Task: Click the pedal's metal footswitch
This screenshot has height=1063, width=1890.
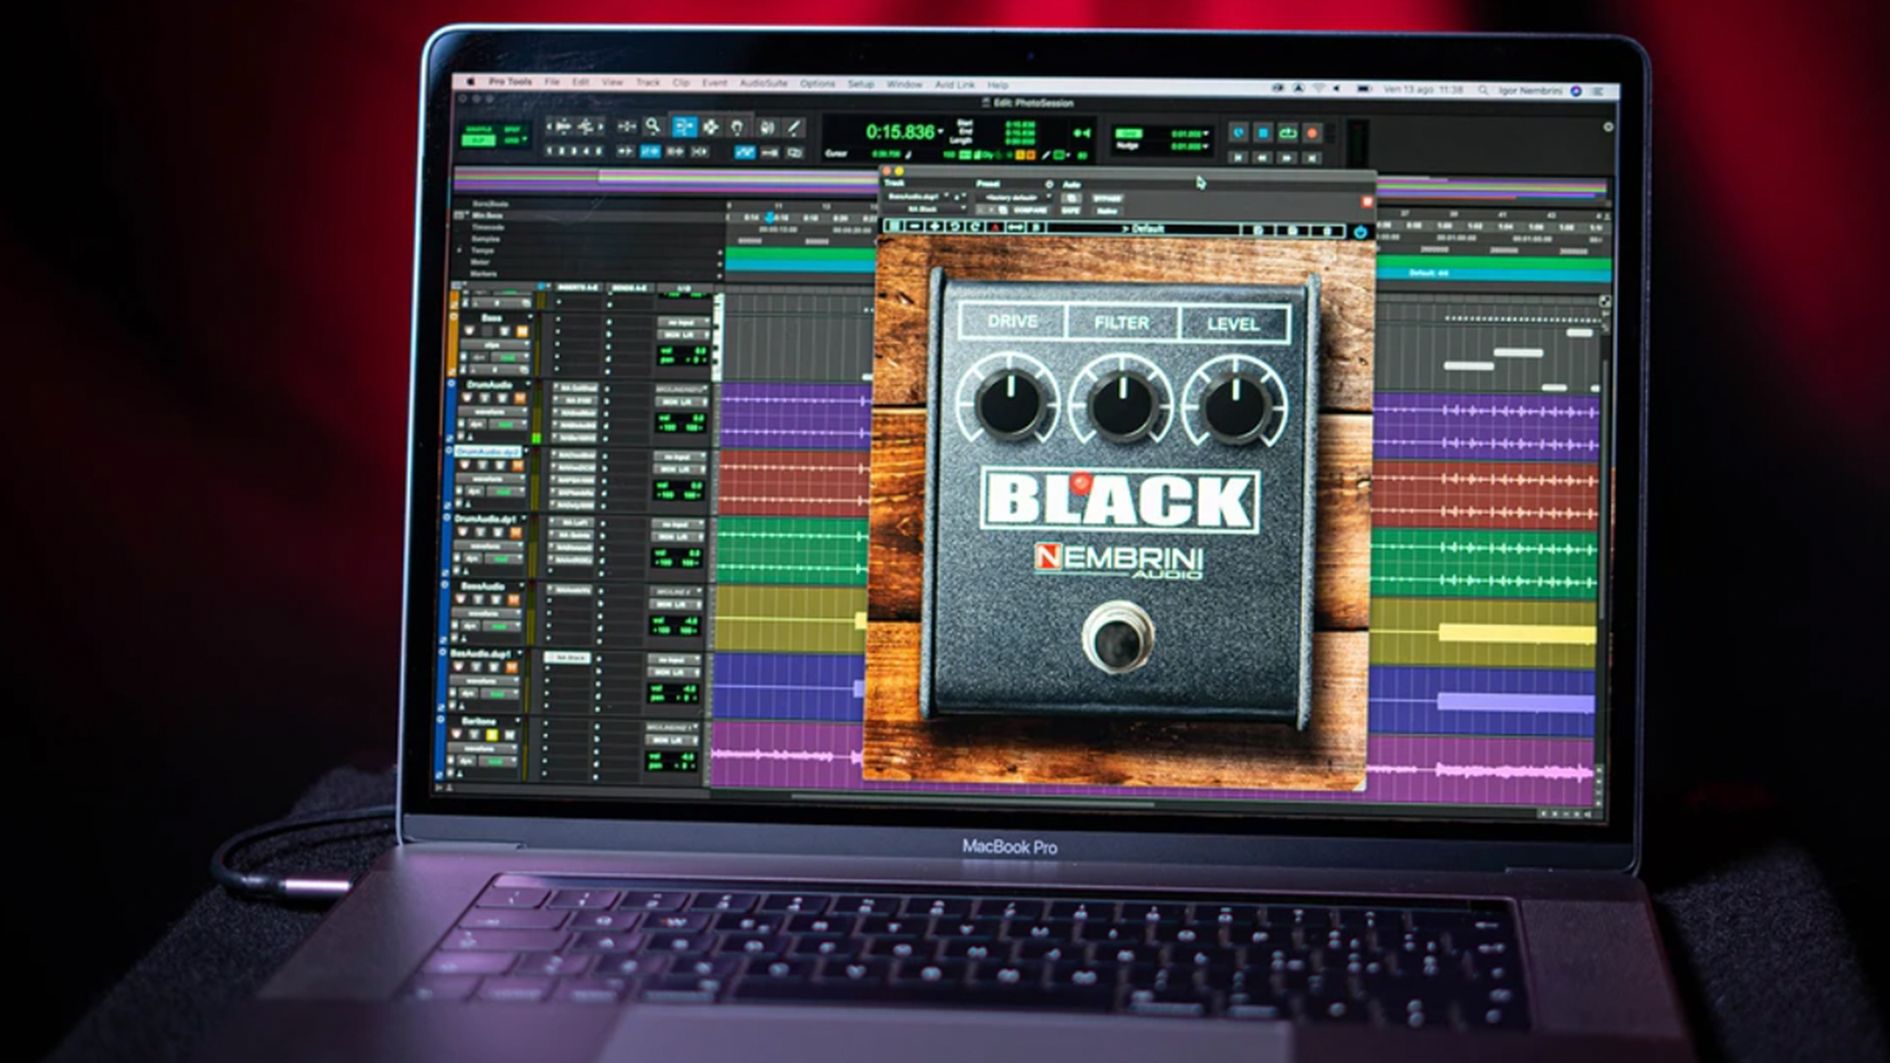Action: pos(1117,638)
